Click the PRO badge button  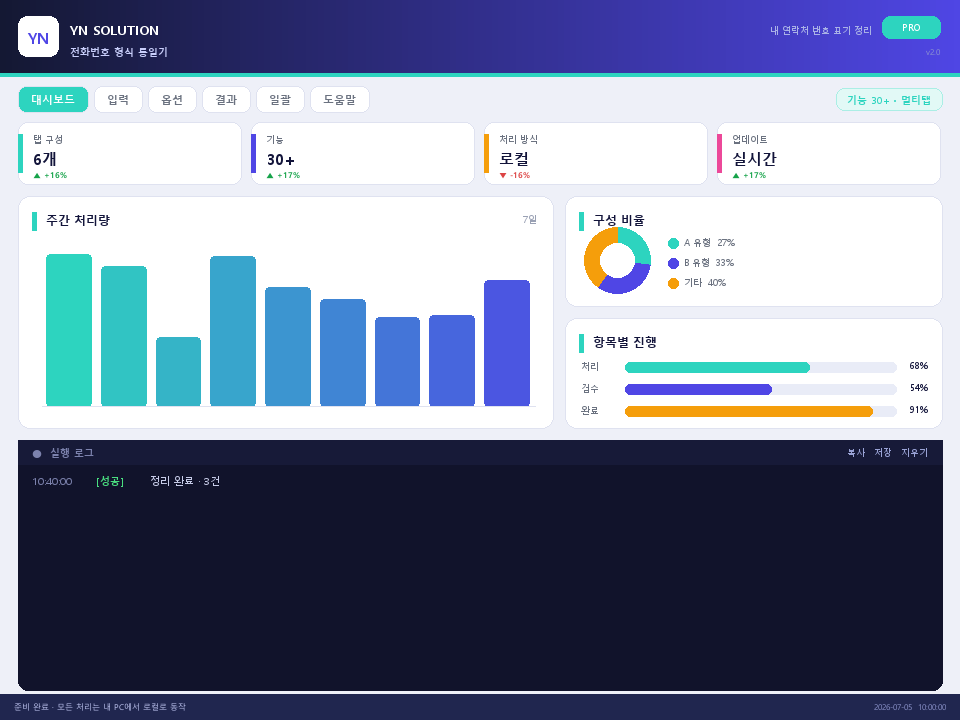click(911, 28)
